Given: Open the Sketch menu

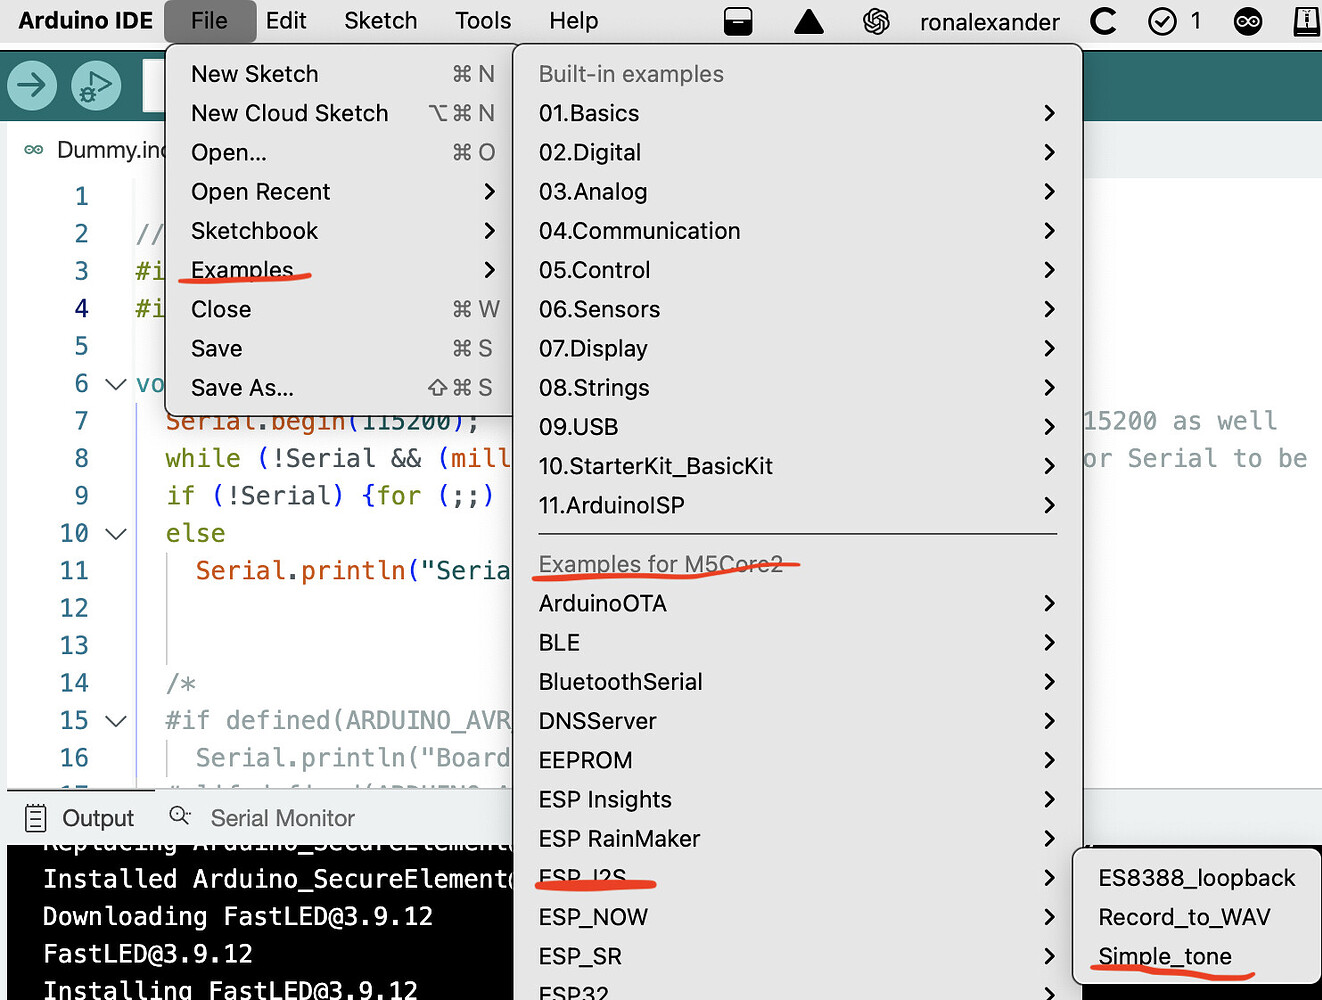Looking at the screenshot, I should point(380,21).
